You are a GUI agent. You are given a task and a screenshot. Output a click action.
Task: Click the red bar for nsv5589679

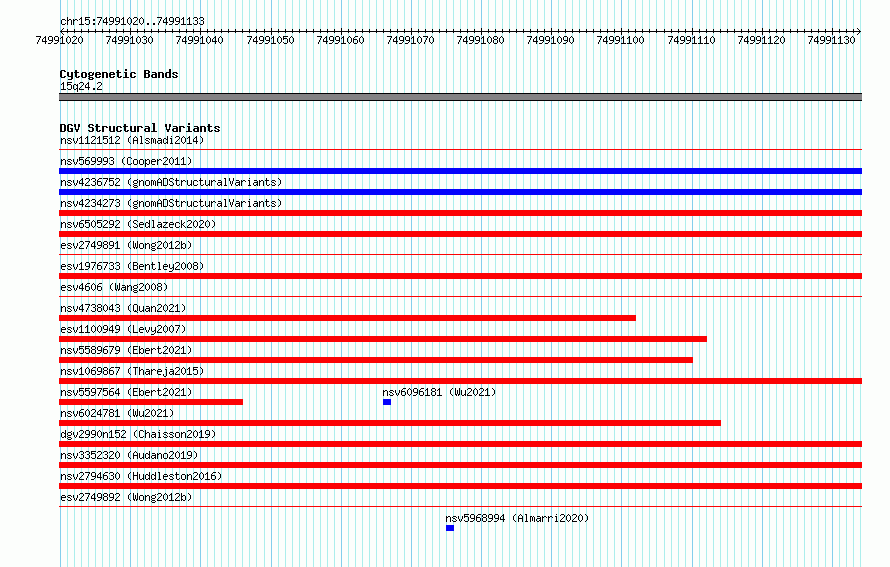tap(376, 360)
